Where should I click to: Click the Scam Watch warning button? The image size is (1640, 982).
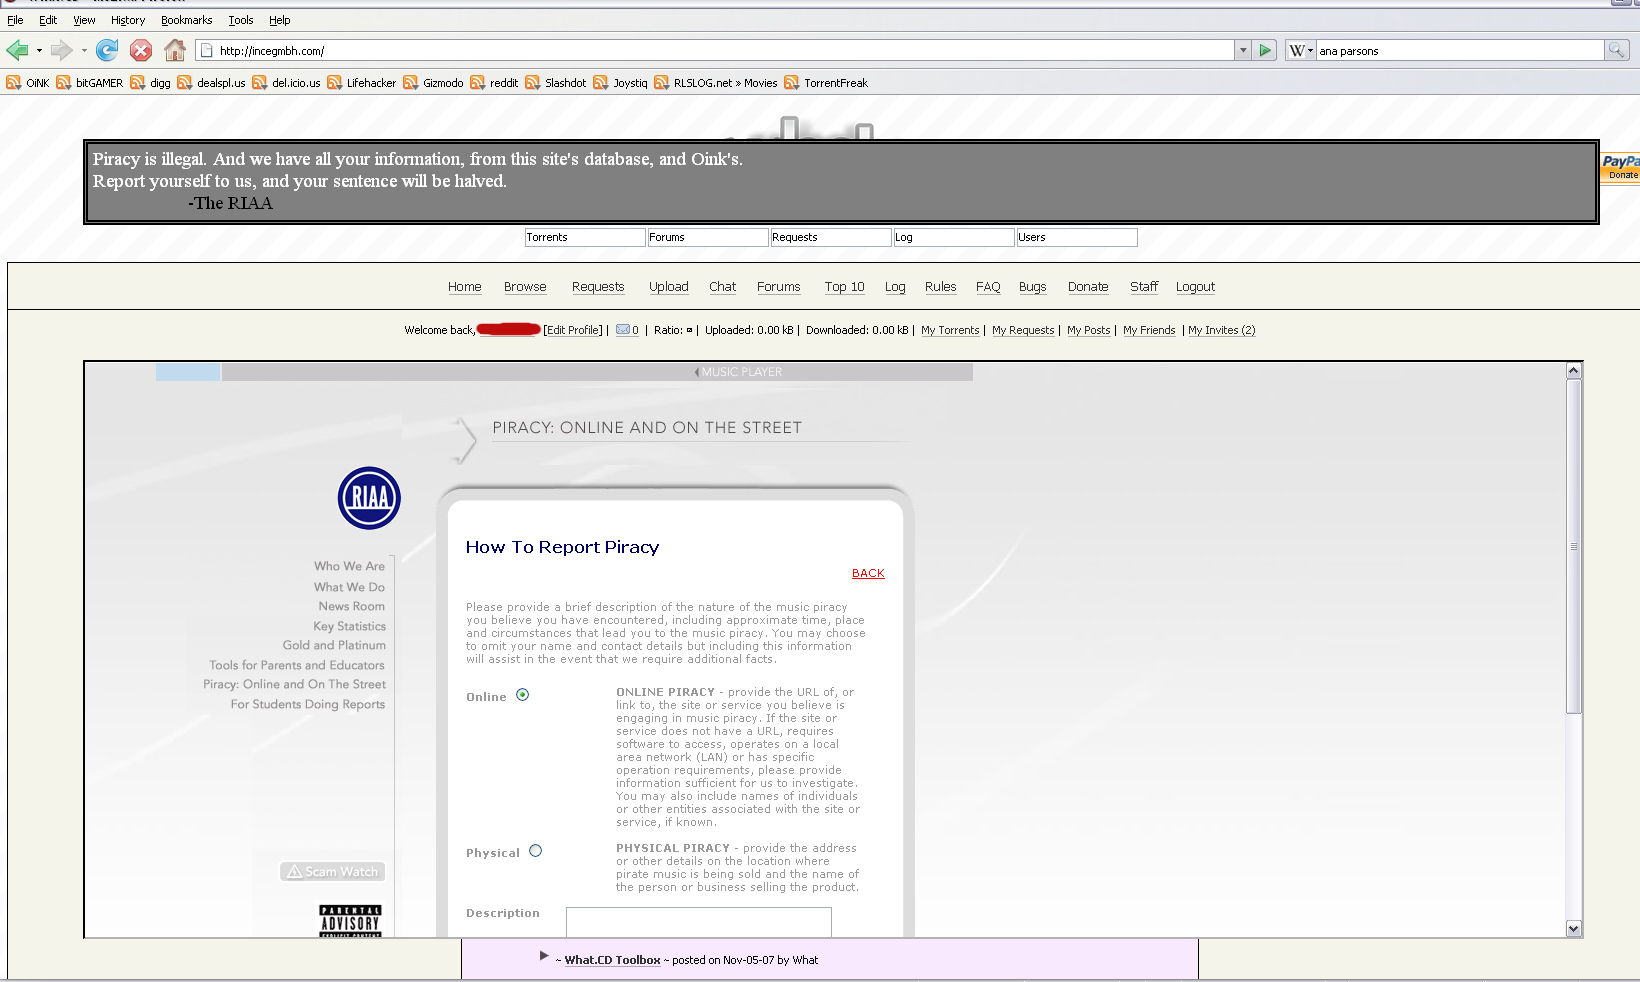coord(332,872)
